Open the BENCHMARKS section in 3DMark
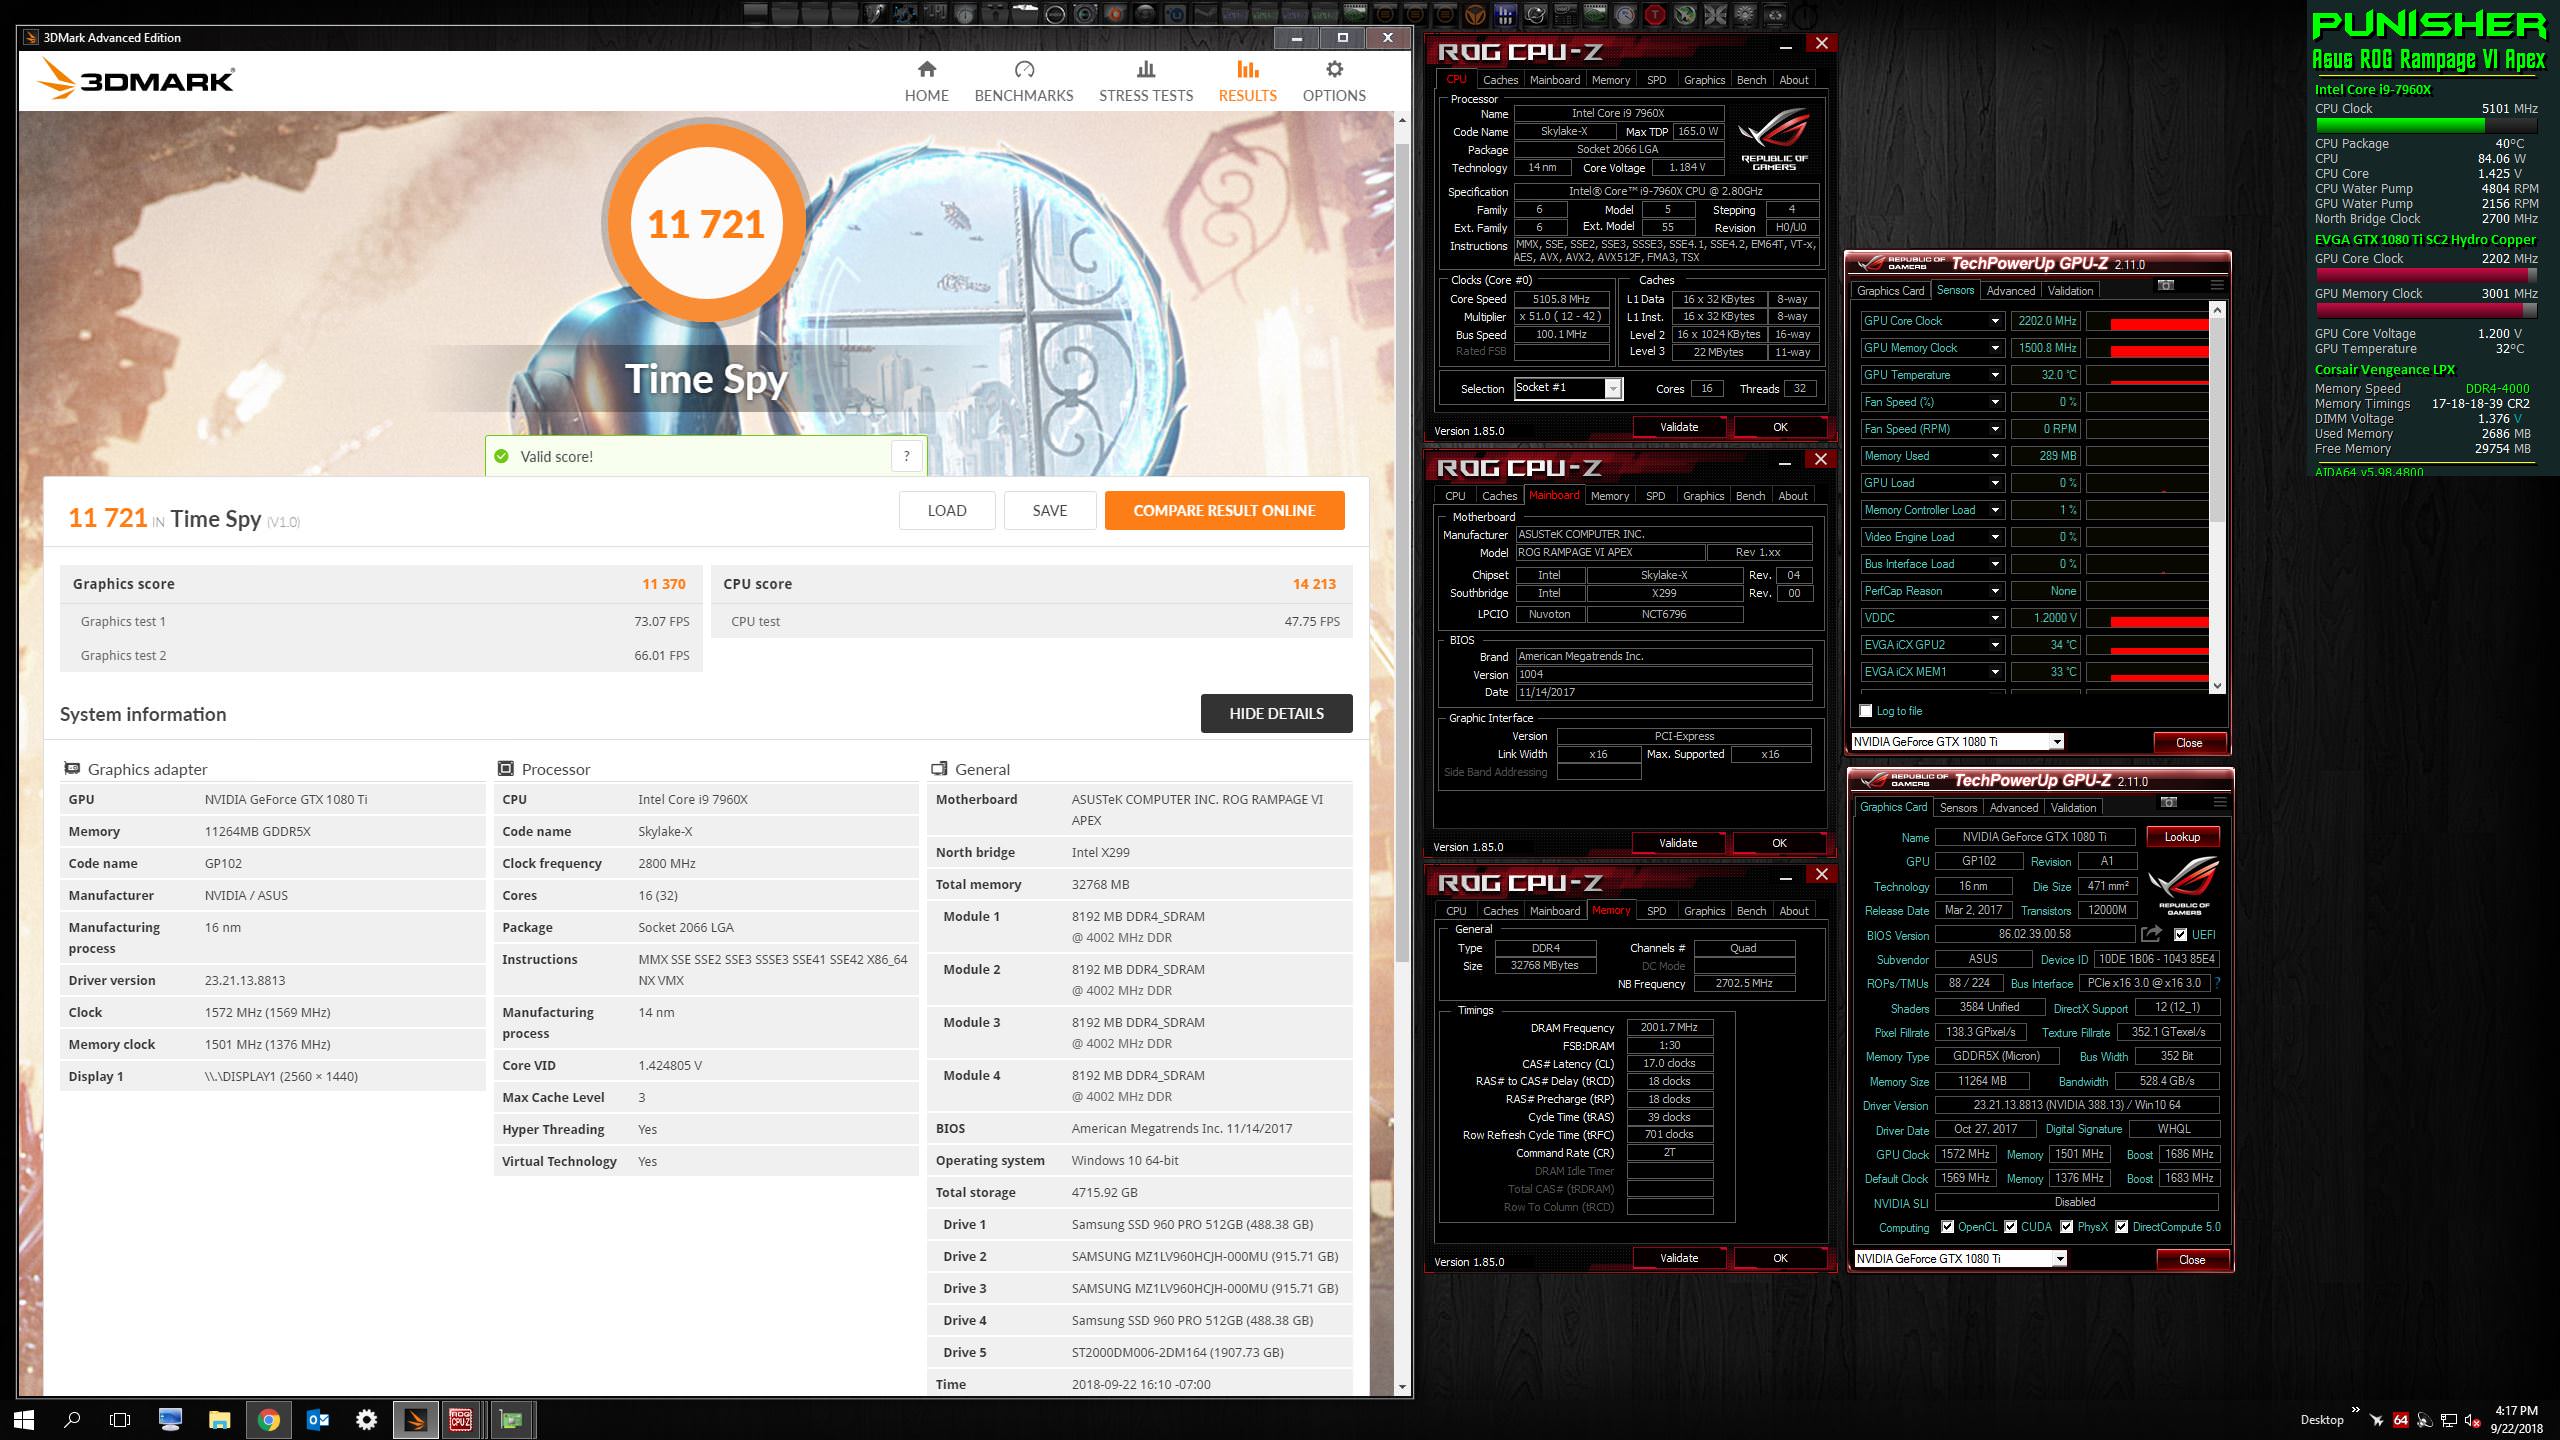The width and height of the screenshot is (2560, 1440). click(x=1024, y=81)
